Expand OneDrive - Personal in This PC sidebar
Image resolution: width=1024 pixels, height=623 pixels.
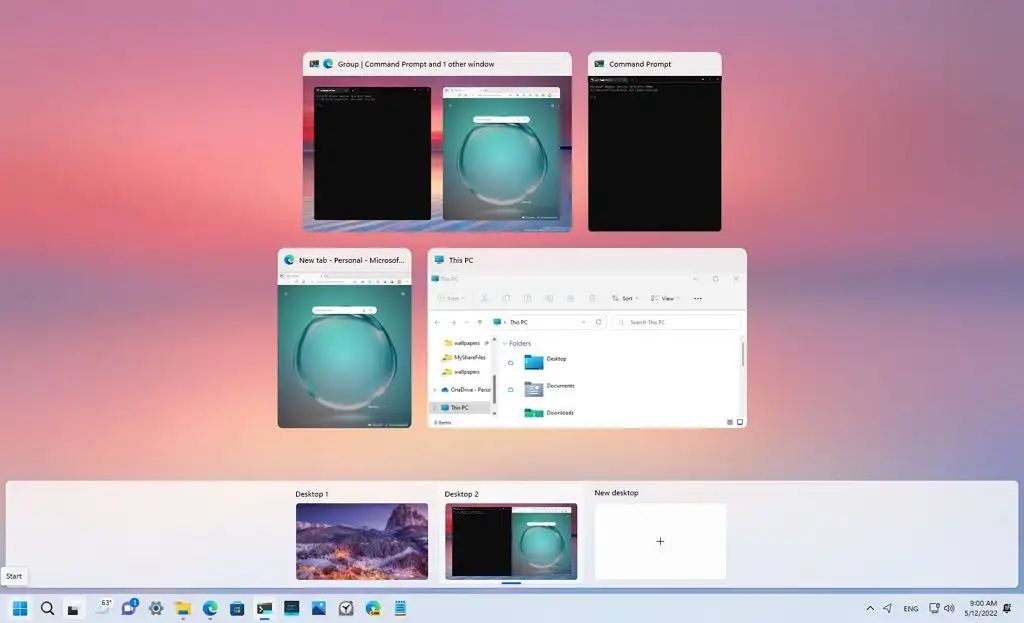coord(435,390)
